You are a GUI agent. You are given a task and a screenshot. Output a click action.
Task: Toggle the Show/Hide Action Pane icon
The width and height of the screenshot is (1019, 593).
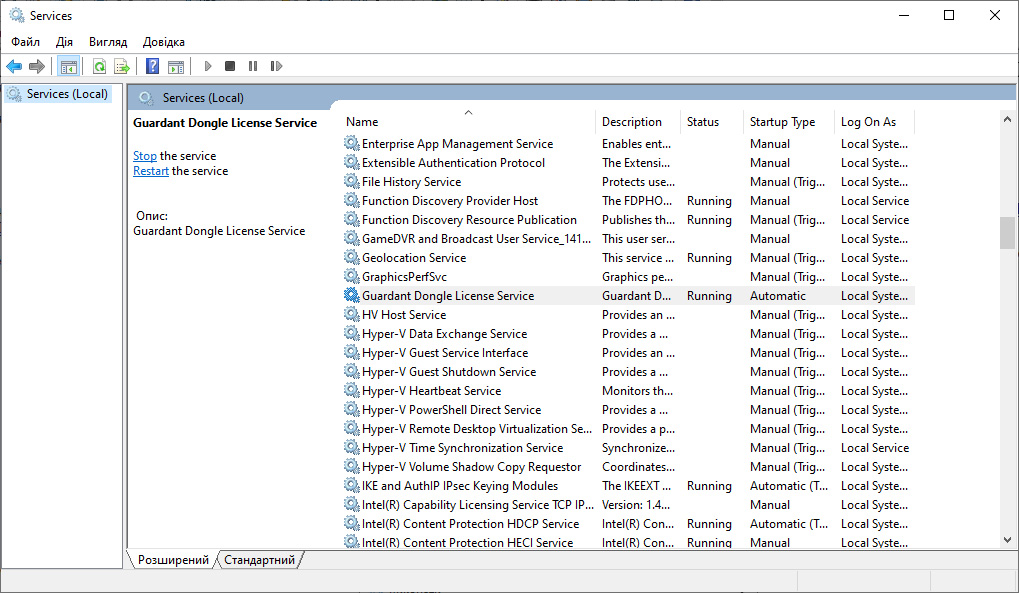tap(175, 66)
